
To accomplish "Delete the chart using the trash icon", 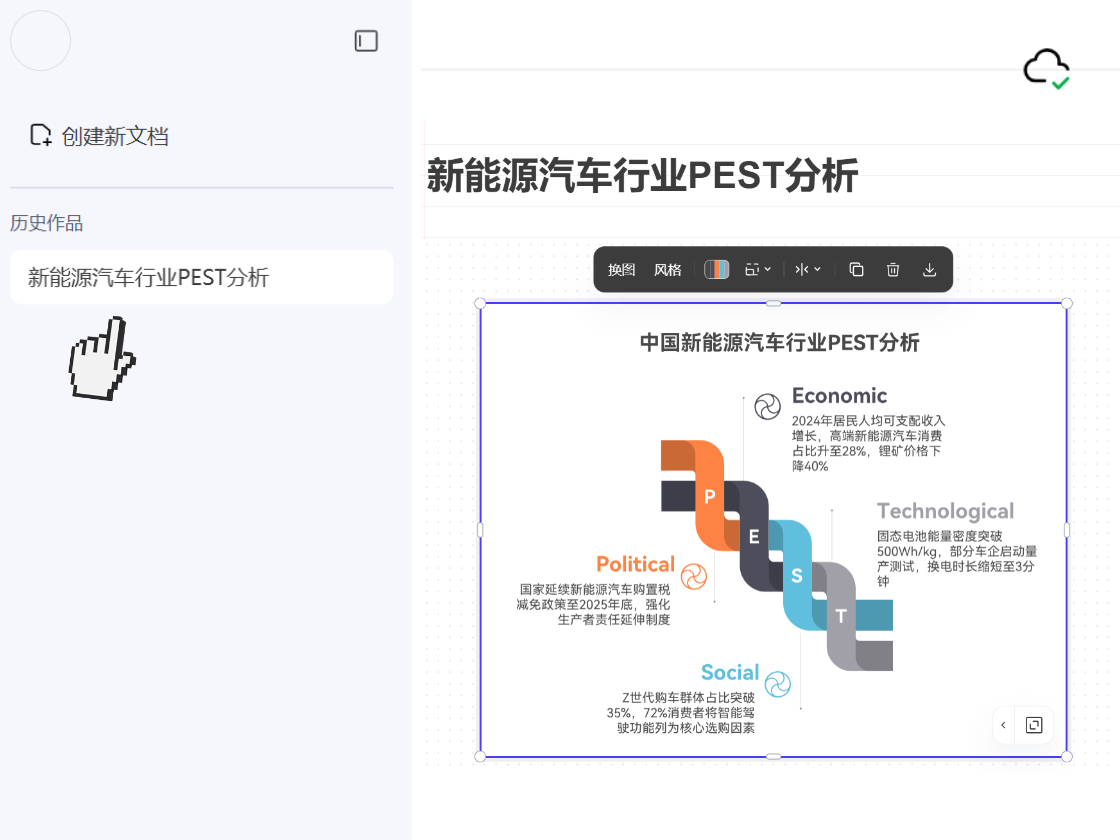I will 892,269.
